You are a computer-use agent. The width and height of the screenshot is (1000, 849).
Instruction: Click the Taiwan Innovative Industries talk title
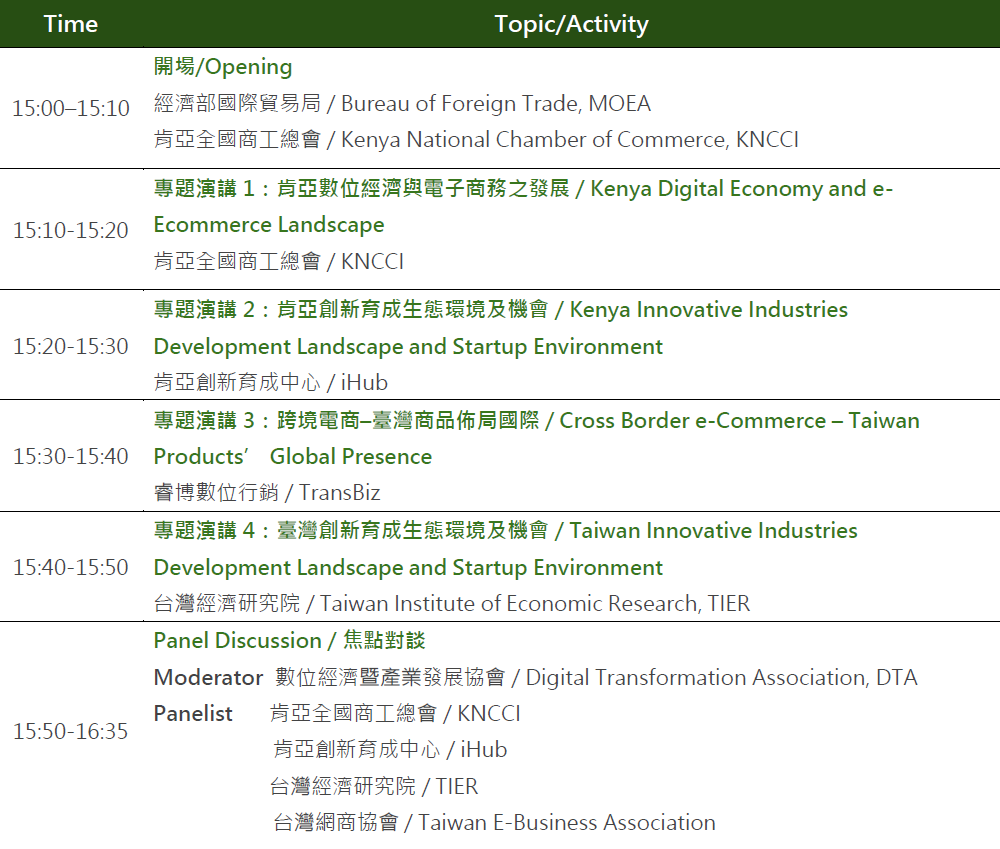506,531
